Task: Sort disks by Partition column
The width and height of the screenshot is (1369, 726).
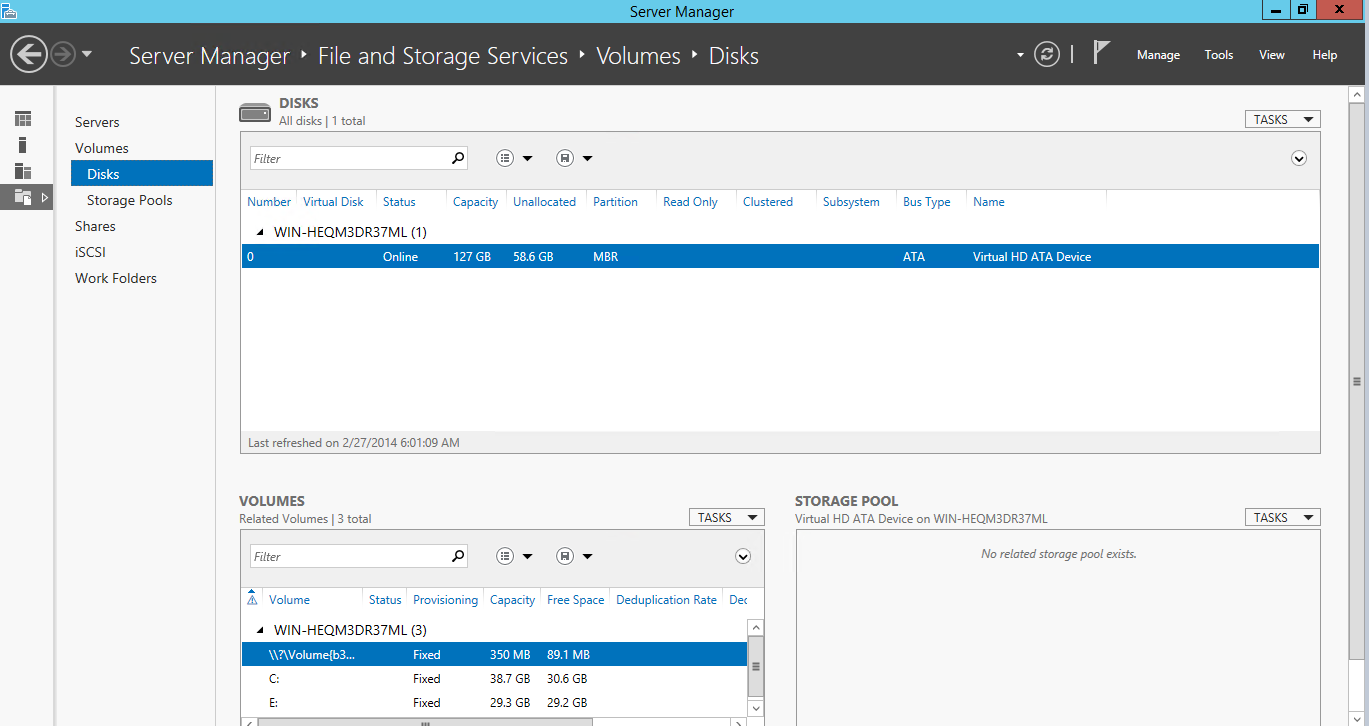Action: [x=615, y=201]
